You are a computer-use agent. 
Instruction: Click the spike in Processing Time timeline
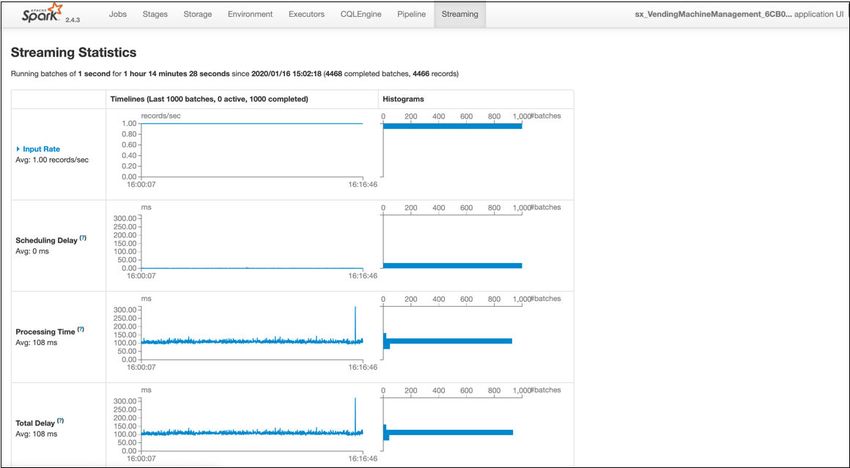point(355,324)
